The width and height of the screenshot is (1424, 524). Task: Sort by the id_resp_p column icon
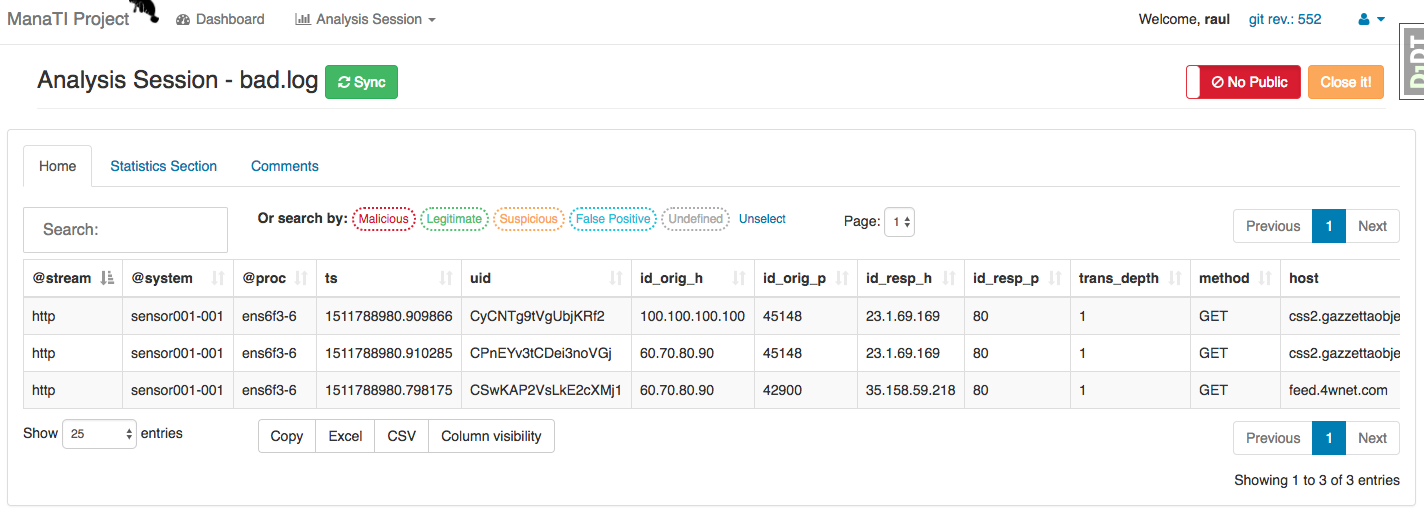tap(1054, 278)
